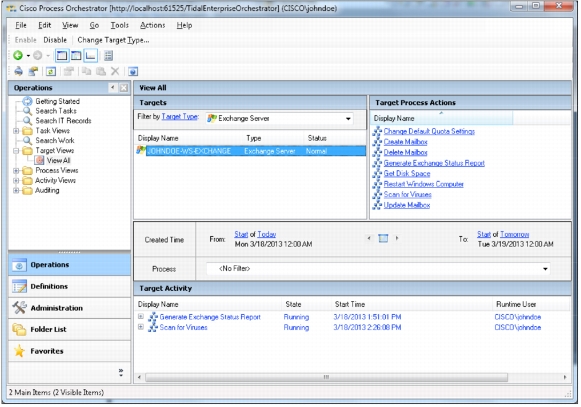
Task: Select the JOHNDOE-WS-EXCHANGE target row
Action: (x=251, y=151)
